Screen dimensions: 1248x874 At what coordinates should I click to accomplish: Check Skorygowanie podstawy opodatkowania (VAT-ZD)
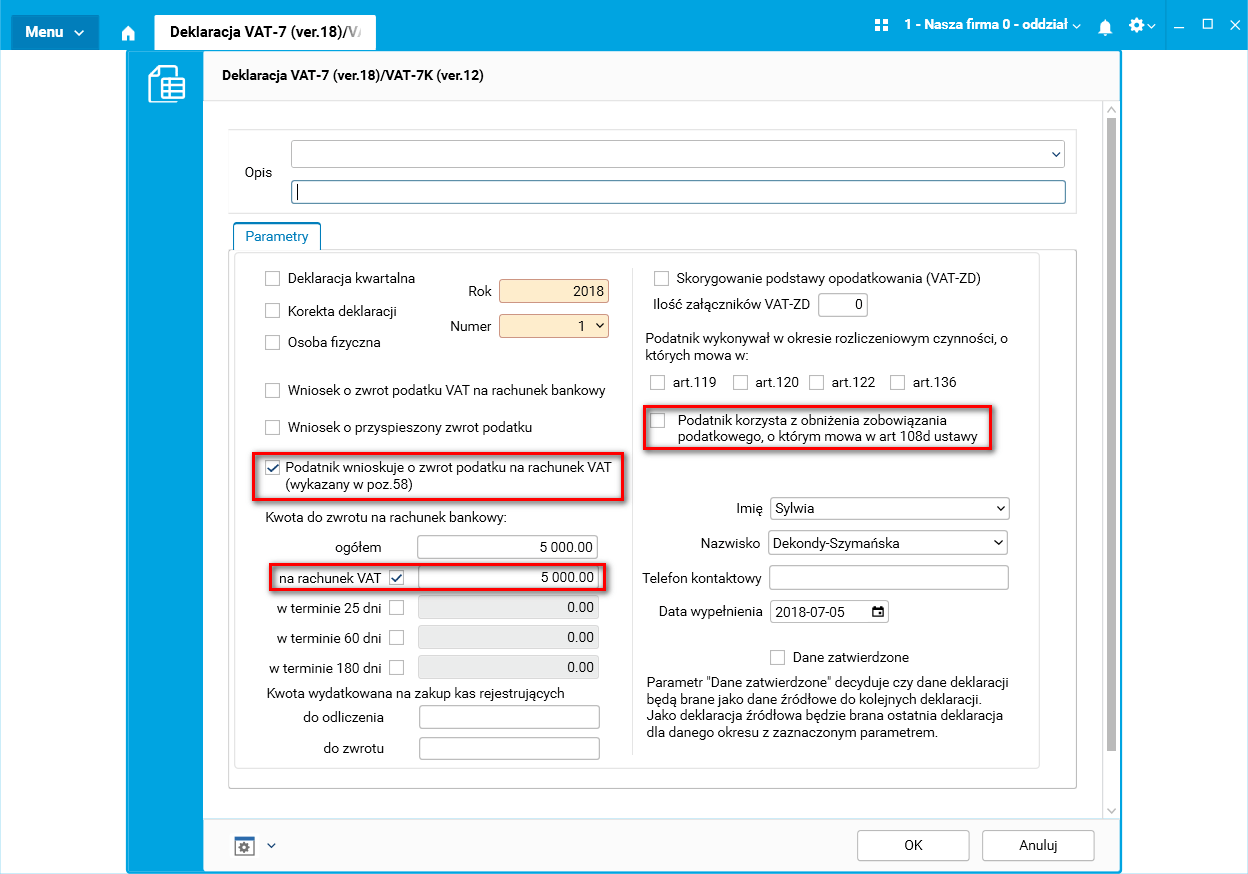point(661,279)
